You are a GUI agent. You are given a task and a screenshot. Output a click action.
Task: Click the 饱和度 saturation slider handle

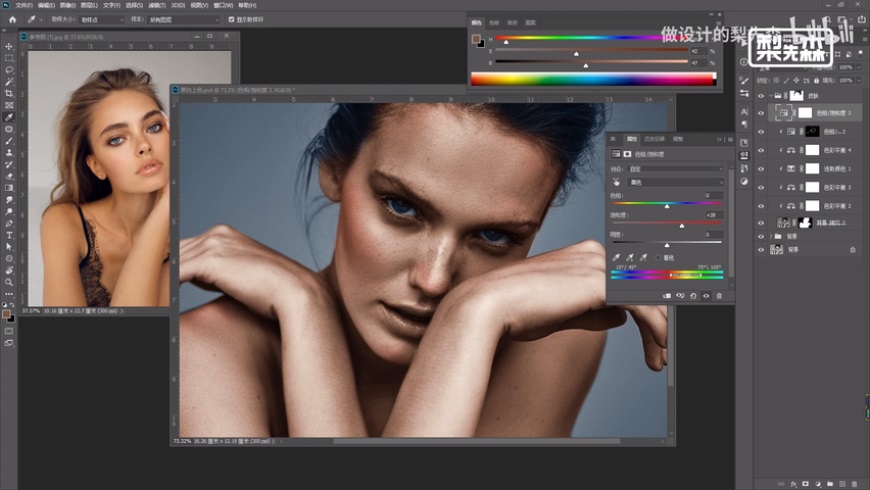pos(682,226)
